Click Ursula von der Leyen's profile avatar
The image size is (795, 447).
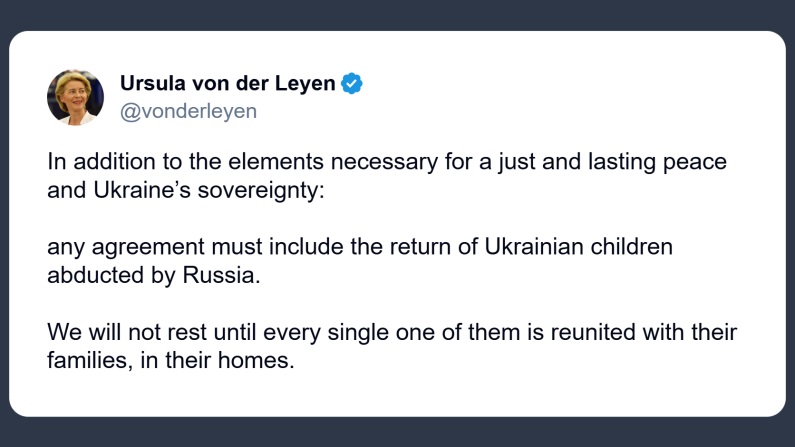tap(75, 97)
